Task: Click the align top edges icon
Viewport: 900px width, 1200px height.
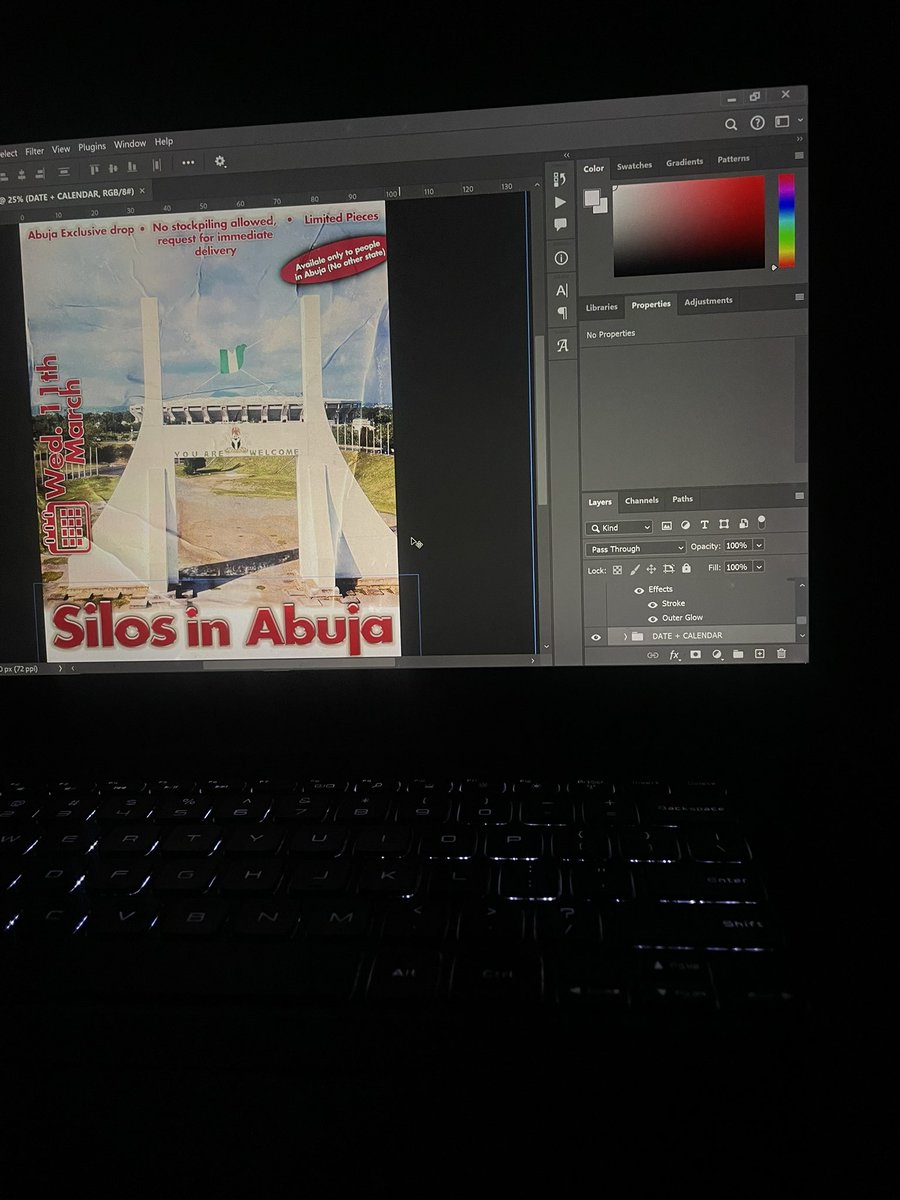Action: pyautogui.click(x=96, y=169)
